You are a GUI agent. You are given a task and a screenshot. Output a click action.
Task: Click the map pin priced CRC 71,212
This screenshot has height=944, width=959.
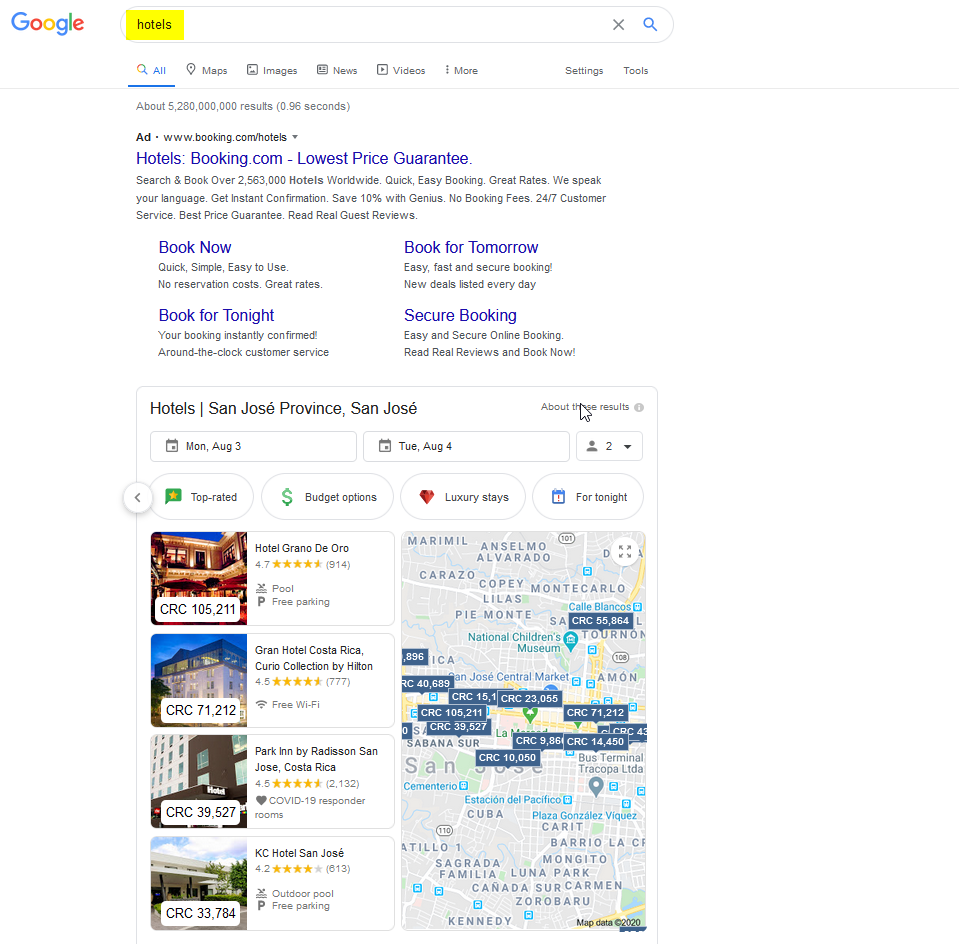pyautogui.click(x=595, y=713)
